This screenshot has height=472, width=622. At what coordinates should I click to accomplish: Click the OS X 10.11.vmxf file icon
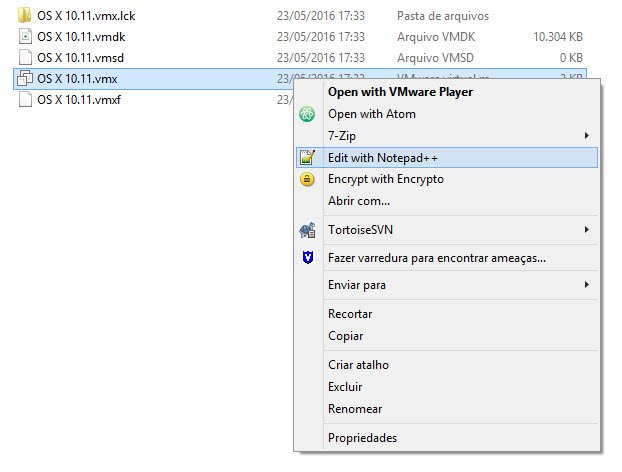25,100
